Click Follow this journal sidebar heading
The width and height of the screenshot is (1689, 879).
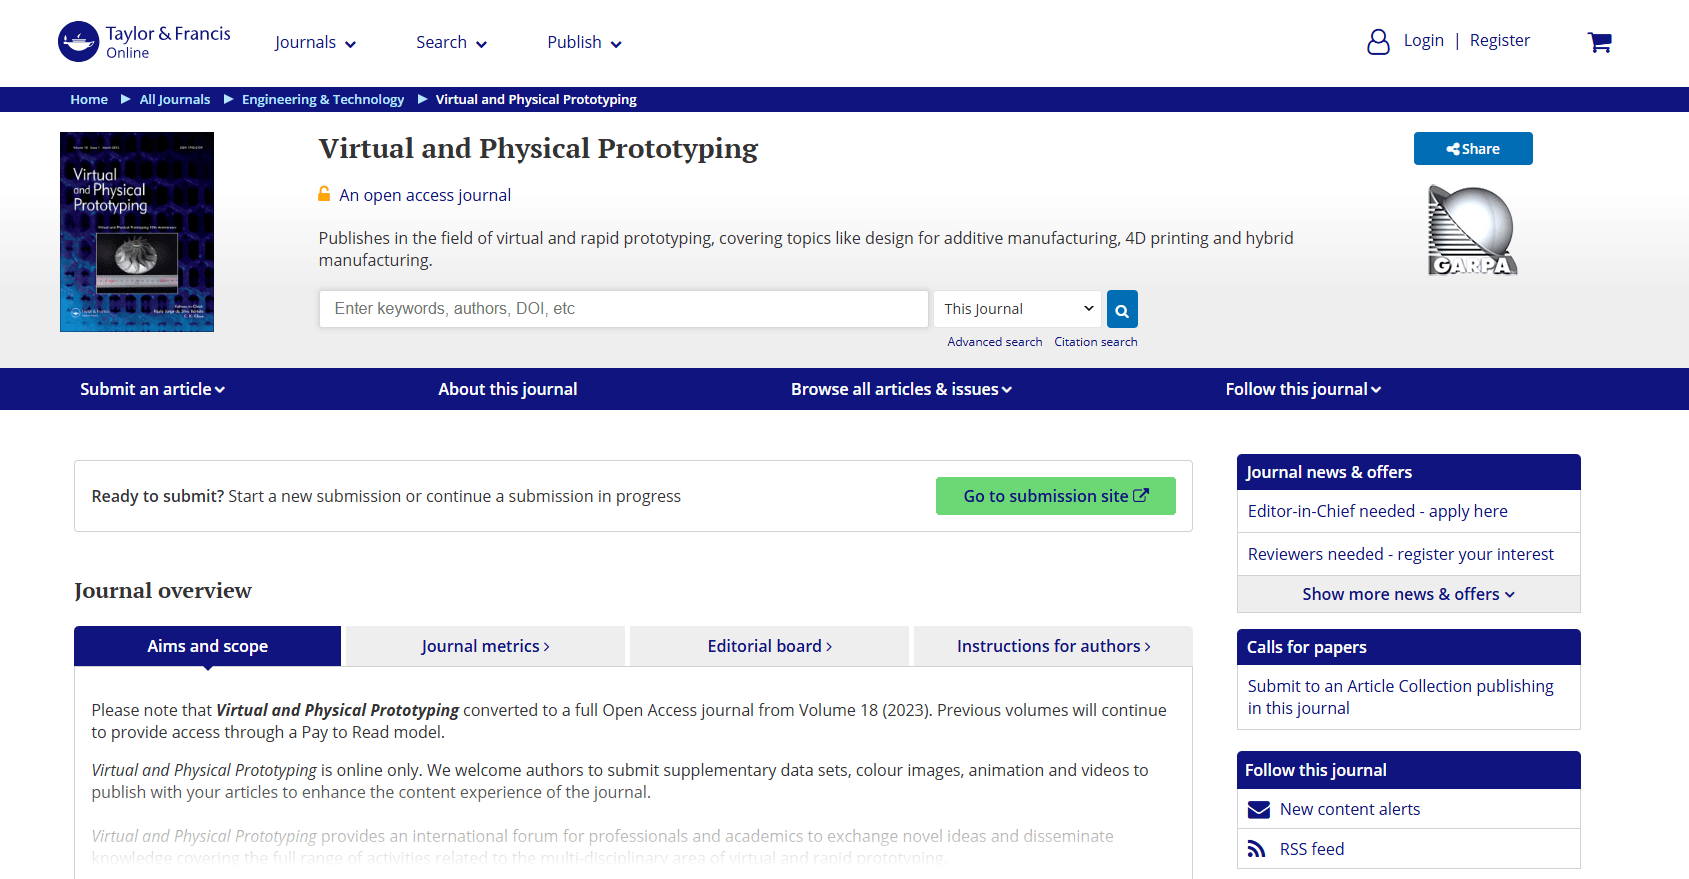(x=1316, y=770)
